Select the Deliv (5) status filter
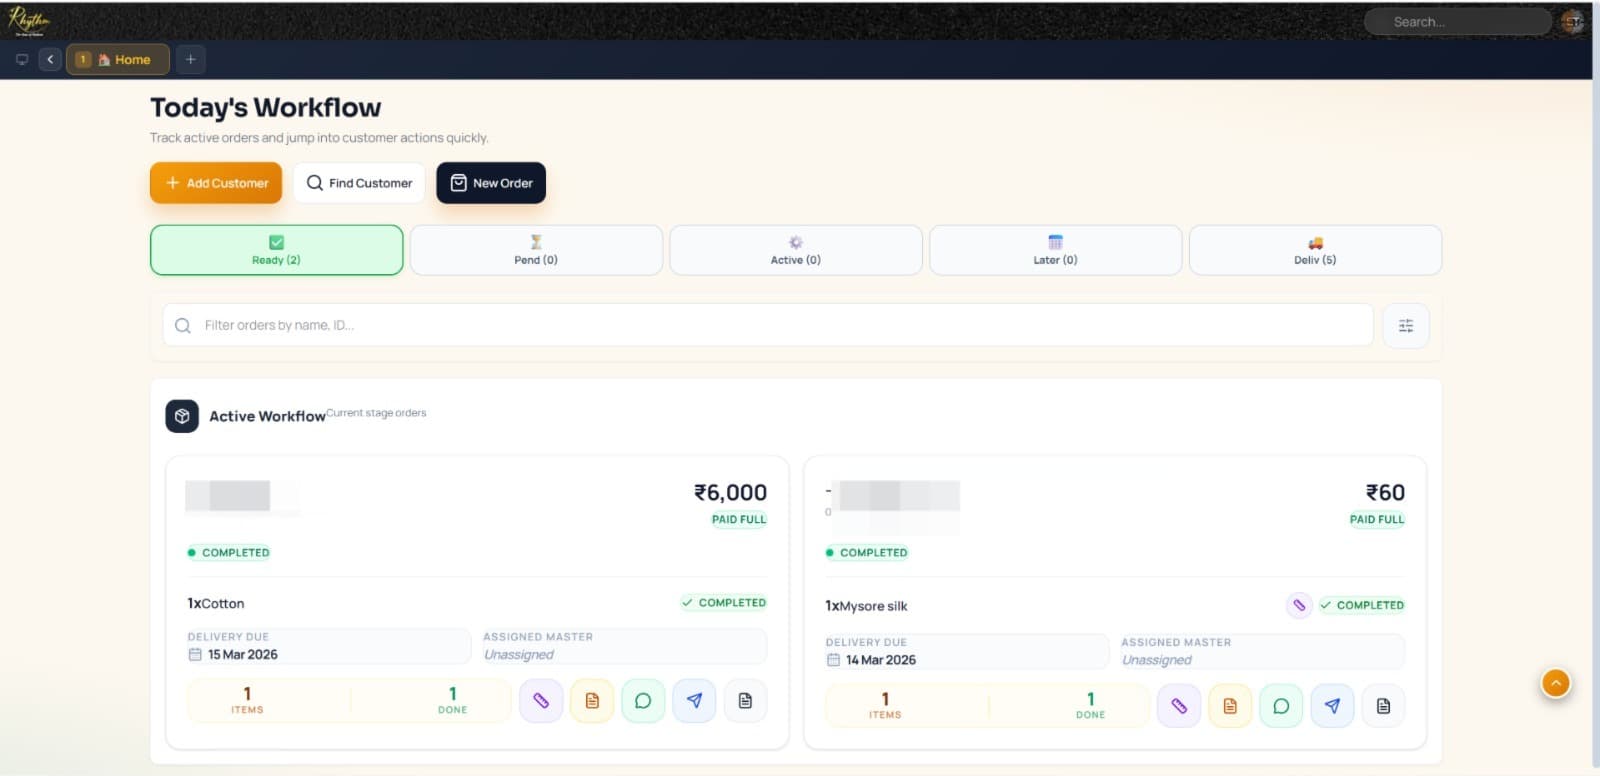This screenshot has width=1600, height=776. pyautogui.click(x=1315, y=250)
